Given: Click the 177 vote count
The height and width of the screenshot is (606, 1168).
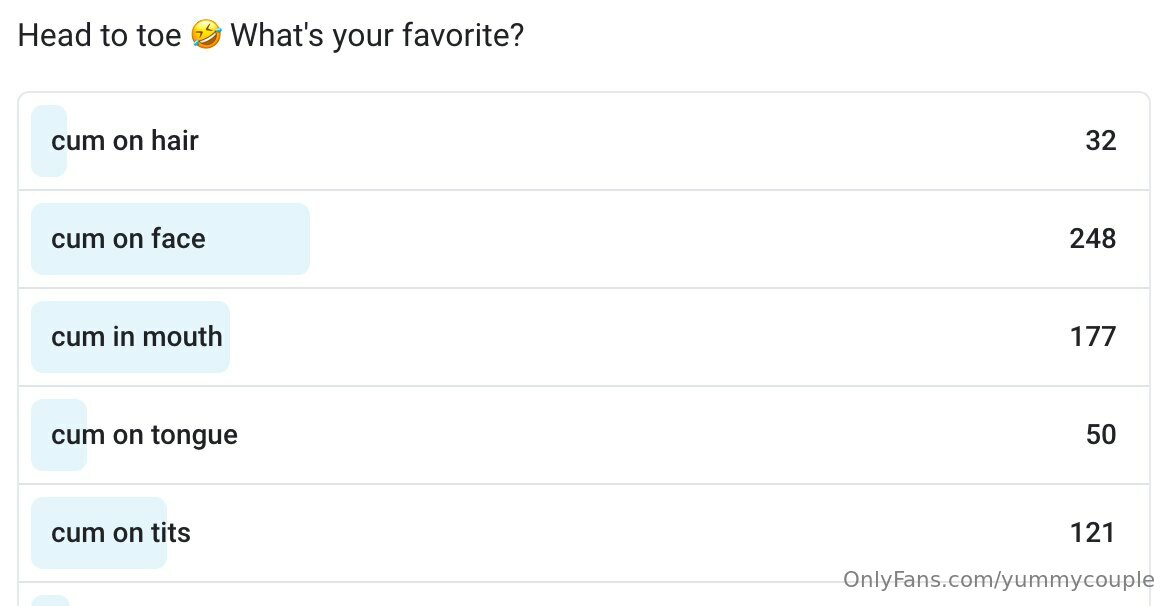Looking at the screenshot, I should click(1093, 337).
